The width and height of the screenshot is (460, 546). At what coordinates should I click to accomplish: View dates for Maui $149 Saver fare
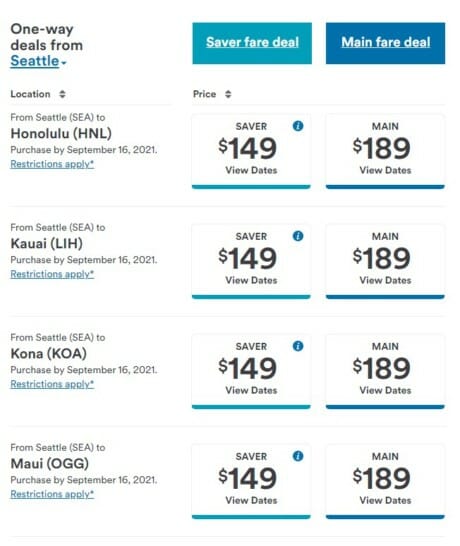click(251, 482)
